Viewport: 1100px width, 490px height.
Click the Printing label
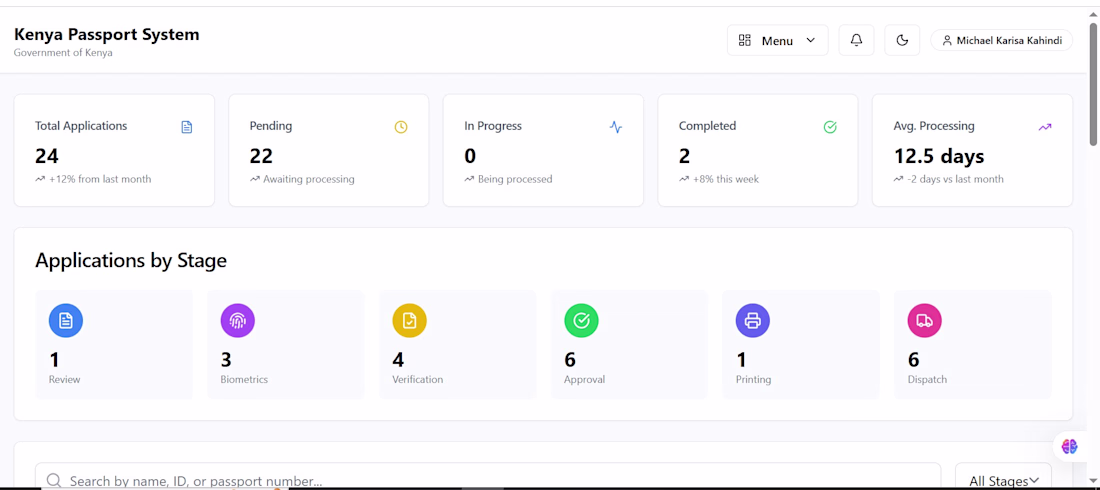(x=753, y=379)
